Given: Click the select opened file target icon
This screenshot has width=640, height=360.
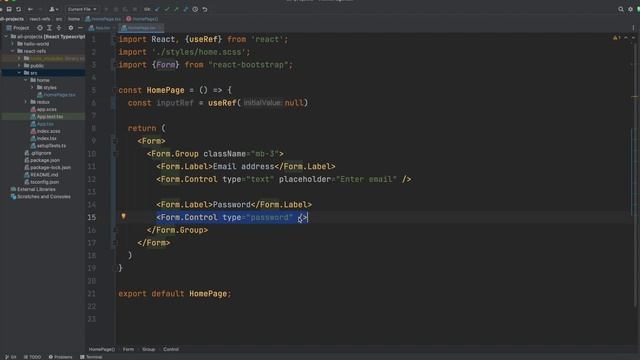Looking at the screenshot, I should (x=40, y=28).
